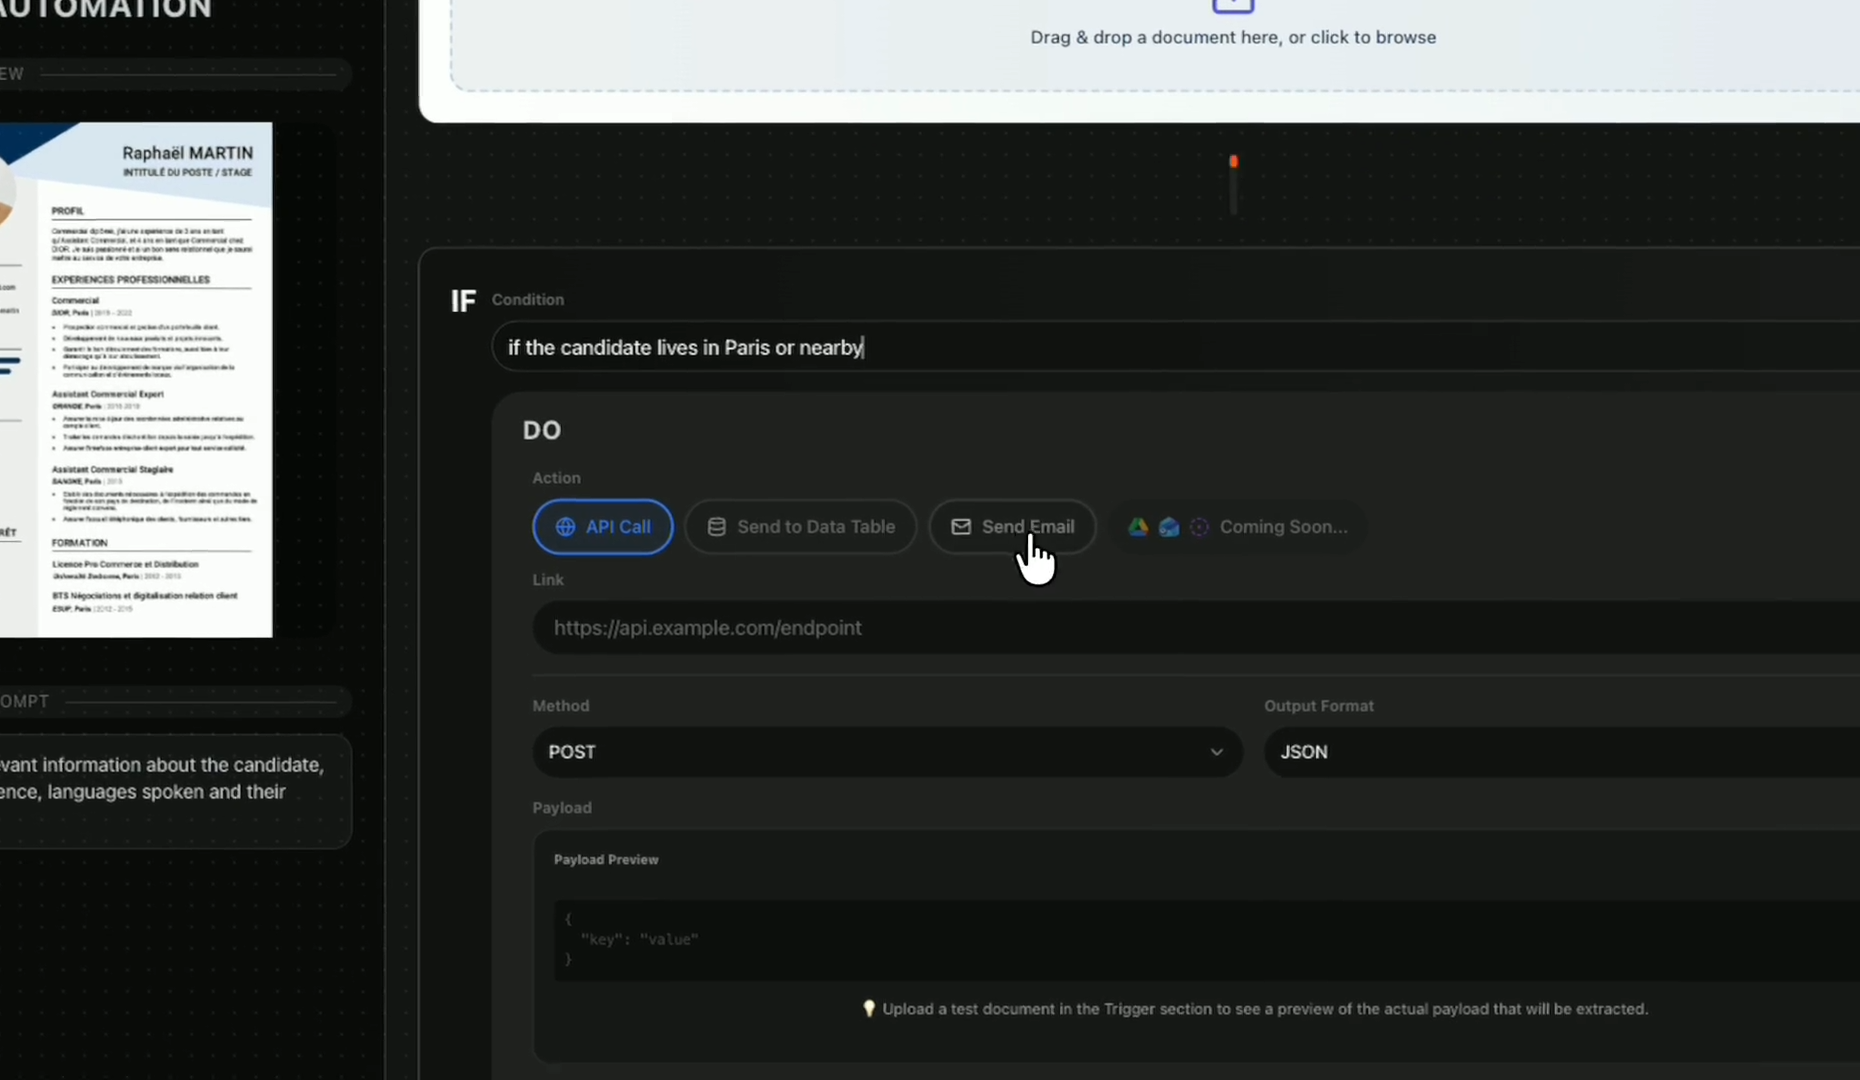Click the data table icon beside Send to Data Table

tap(716, 527)
